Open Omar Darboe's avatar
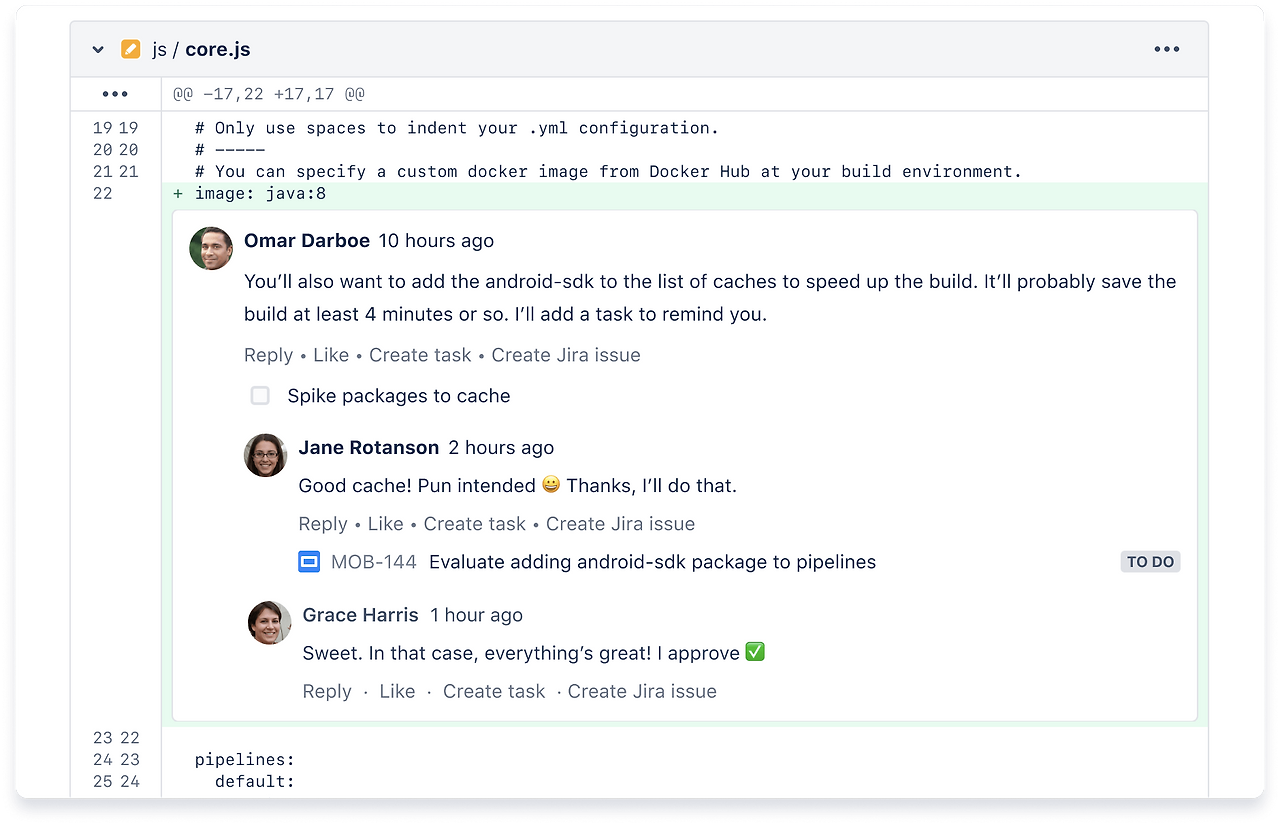The image size is (1280, 825). tap(210, 247)
